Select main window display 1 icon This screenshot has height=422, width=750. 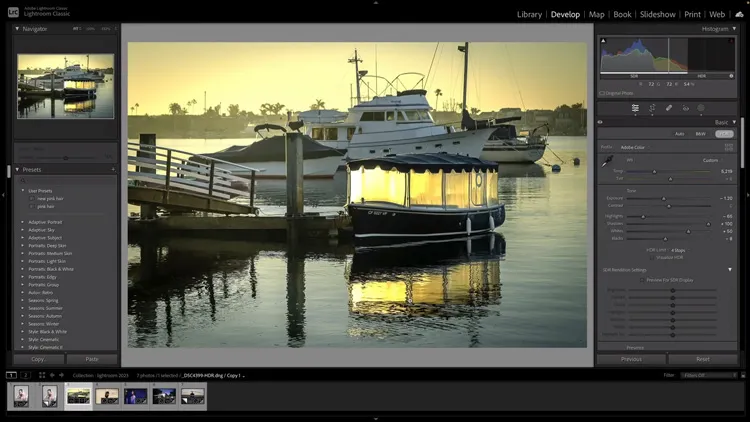point(11,375)
